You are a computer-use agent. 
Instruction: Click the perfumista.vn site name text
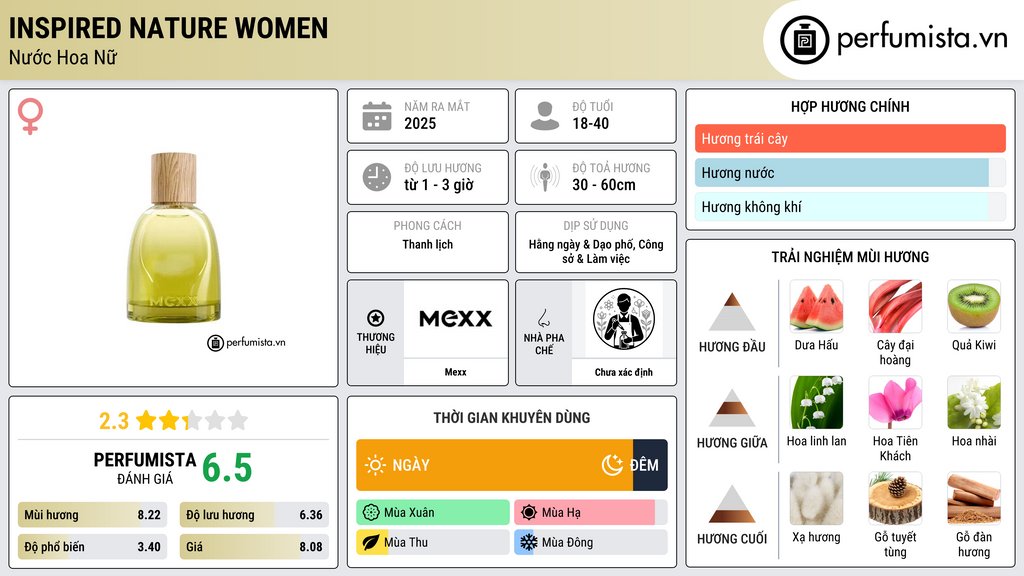(921, 38)
